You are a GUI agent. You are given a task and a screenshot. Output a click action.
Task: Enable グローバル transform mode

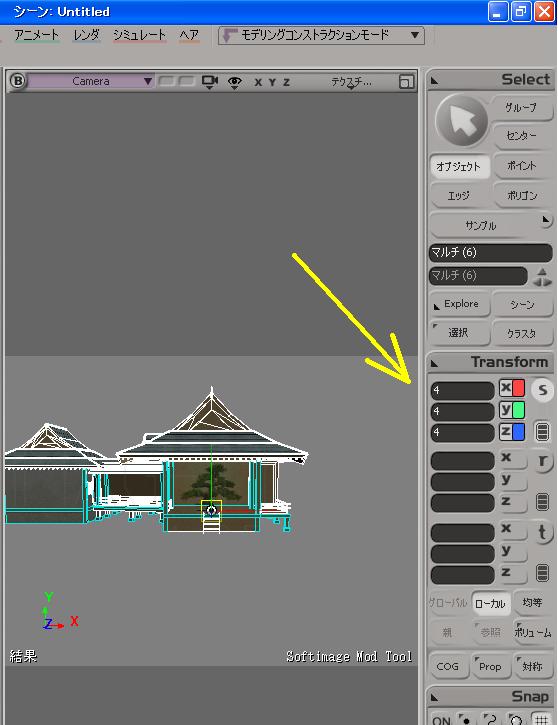click(x=448, y=603)
